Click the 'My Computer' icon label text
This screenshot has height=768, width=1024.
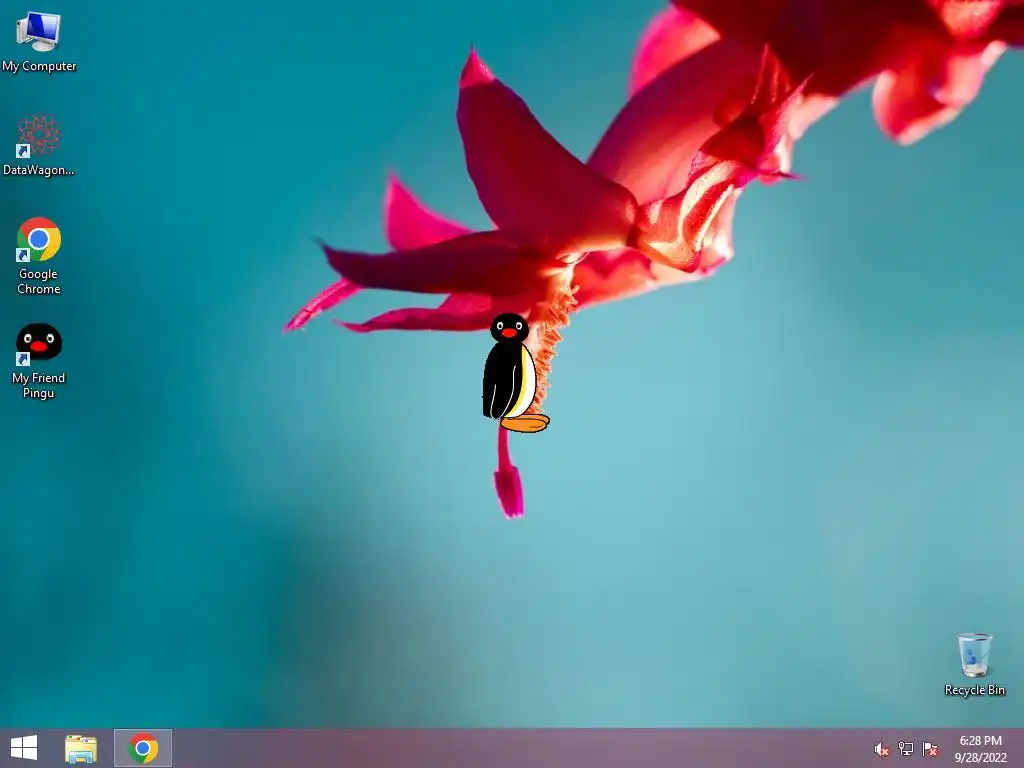click(39, 66)
